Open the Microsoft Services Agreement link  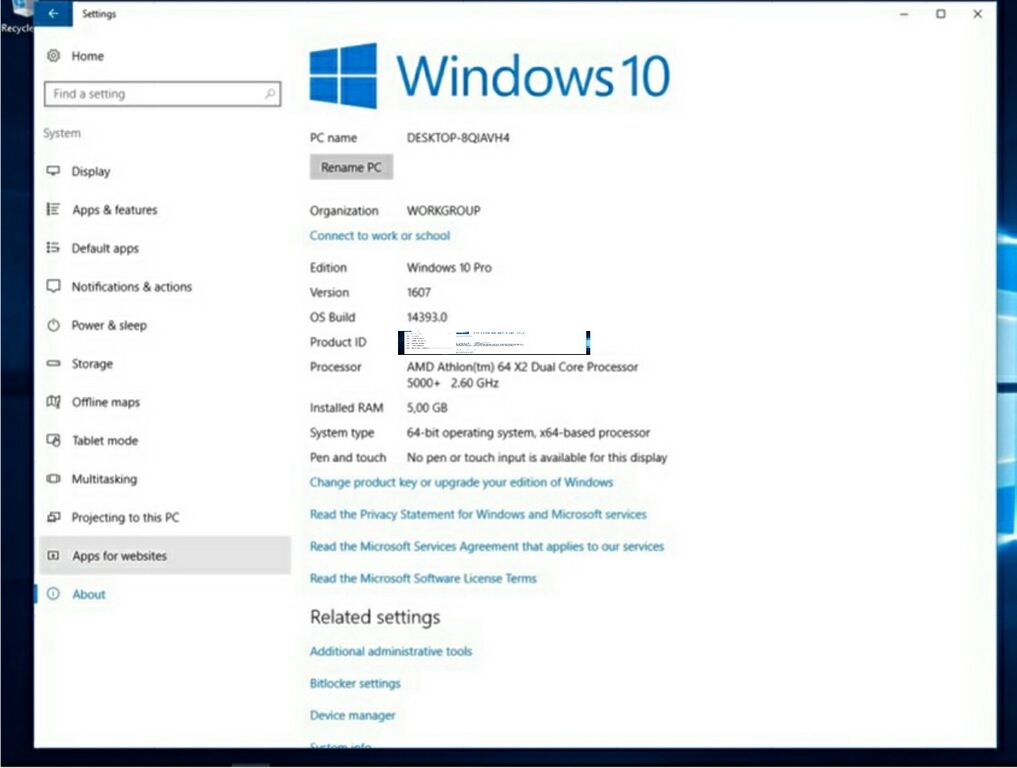pos(486,546)
